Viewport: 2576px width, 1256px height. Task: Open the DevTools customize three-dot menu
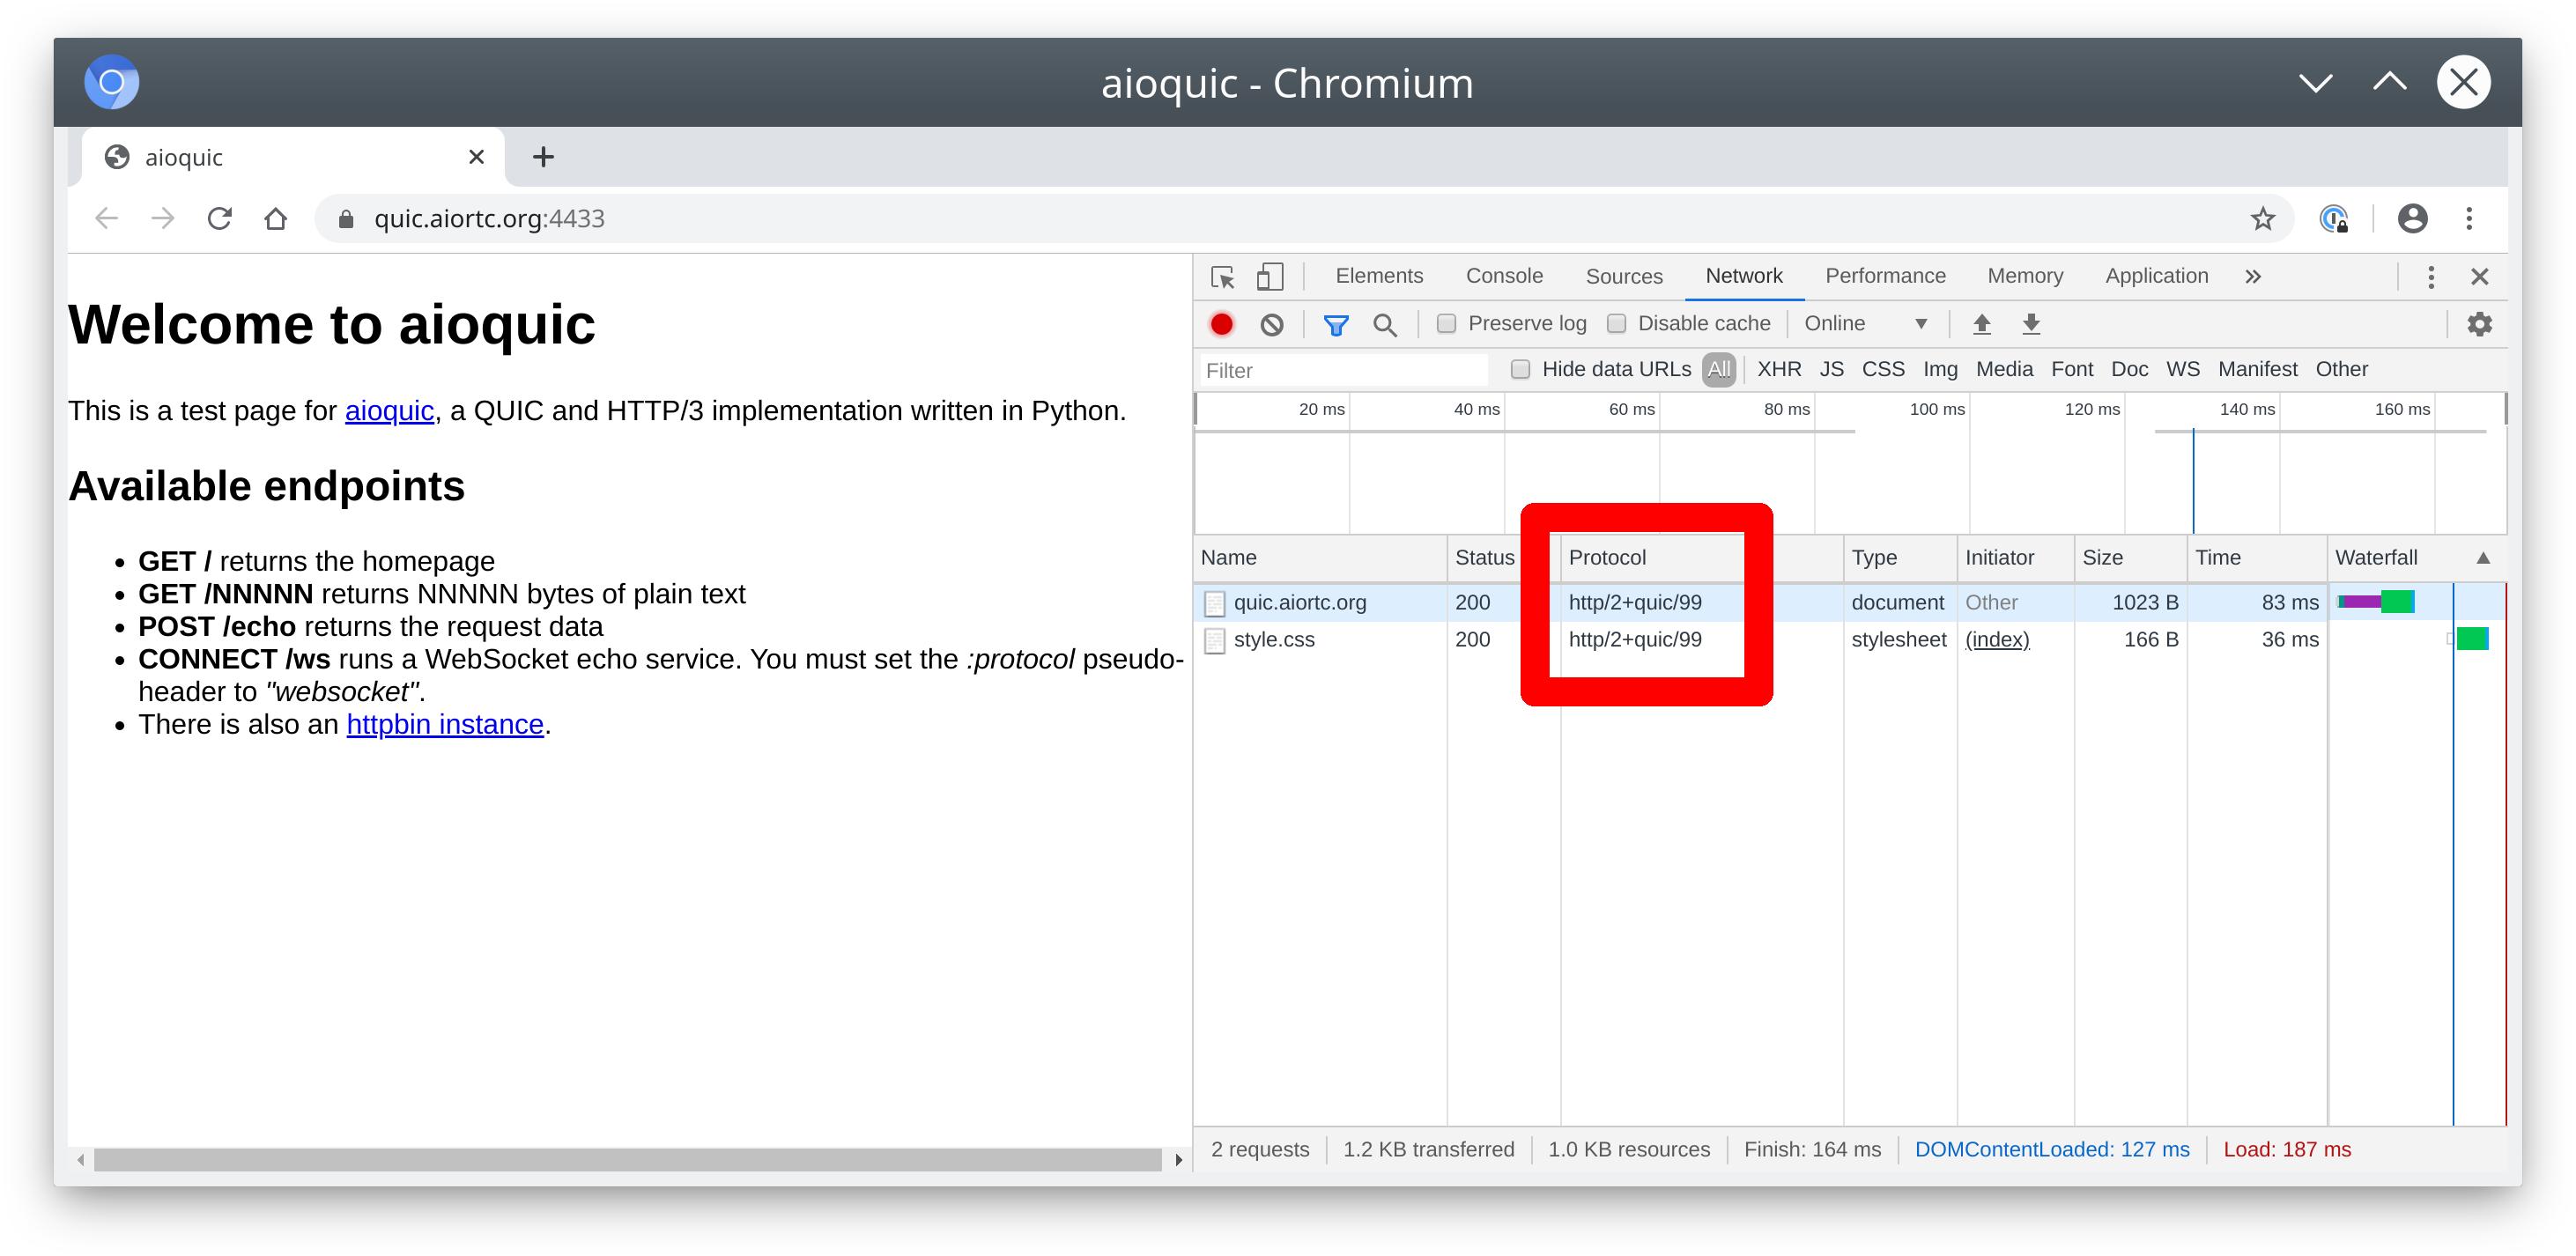(2431, 277)
